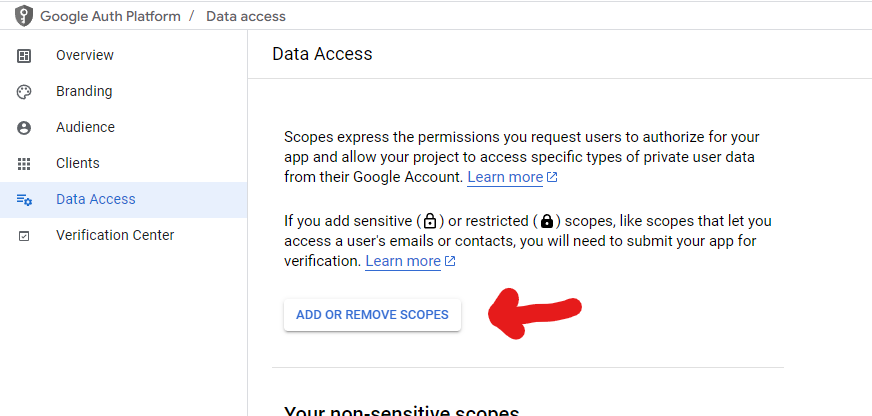Open 'Learn more' link about scopes and Google Account
This screenshot has height=416, width=872.
(x=505, y=177)
